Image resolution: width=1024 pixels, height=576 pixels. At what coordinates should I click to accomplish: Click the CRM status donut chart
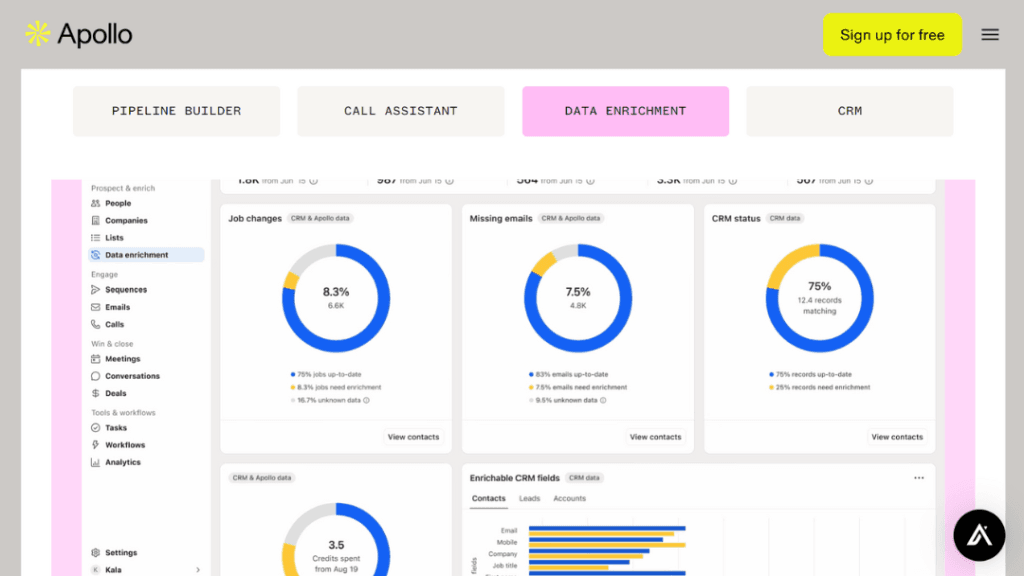[820, 298]
